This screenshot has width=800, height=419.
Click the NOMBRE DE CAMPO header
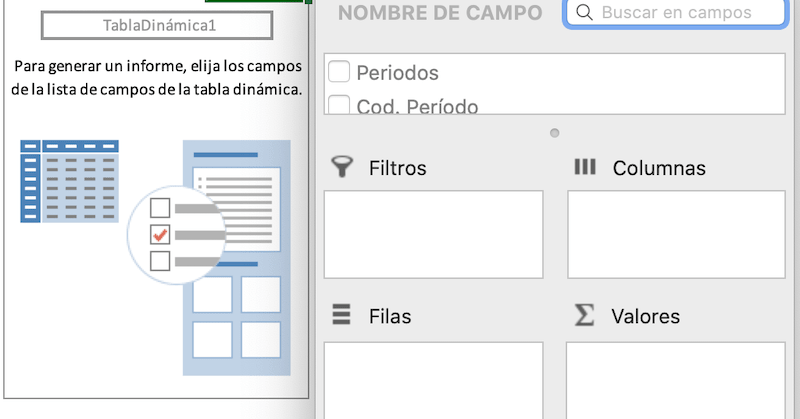click(440, 13)
